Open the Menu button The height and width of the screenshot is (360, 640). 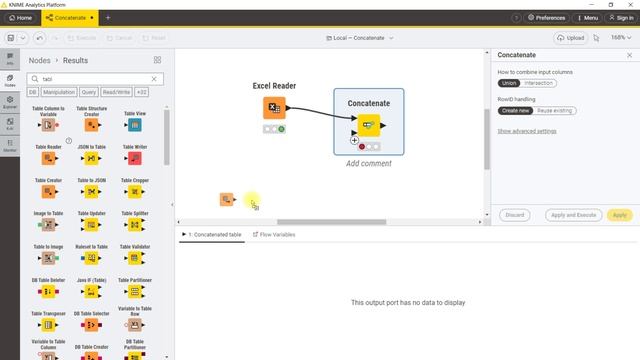point(587,18)
